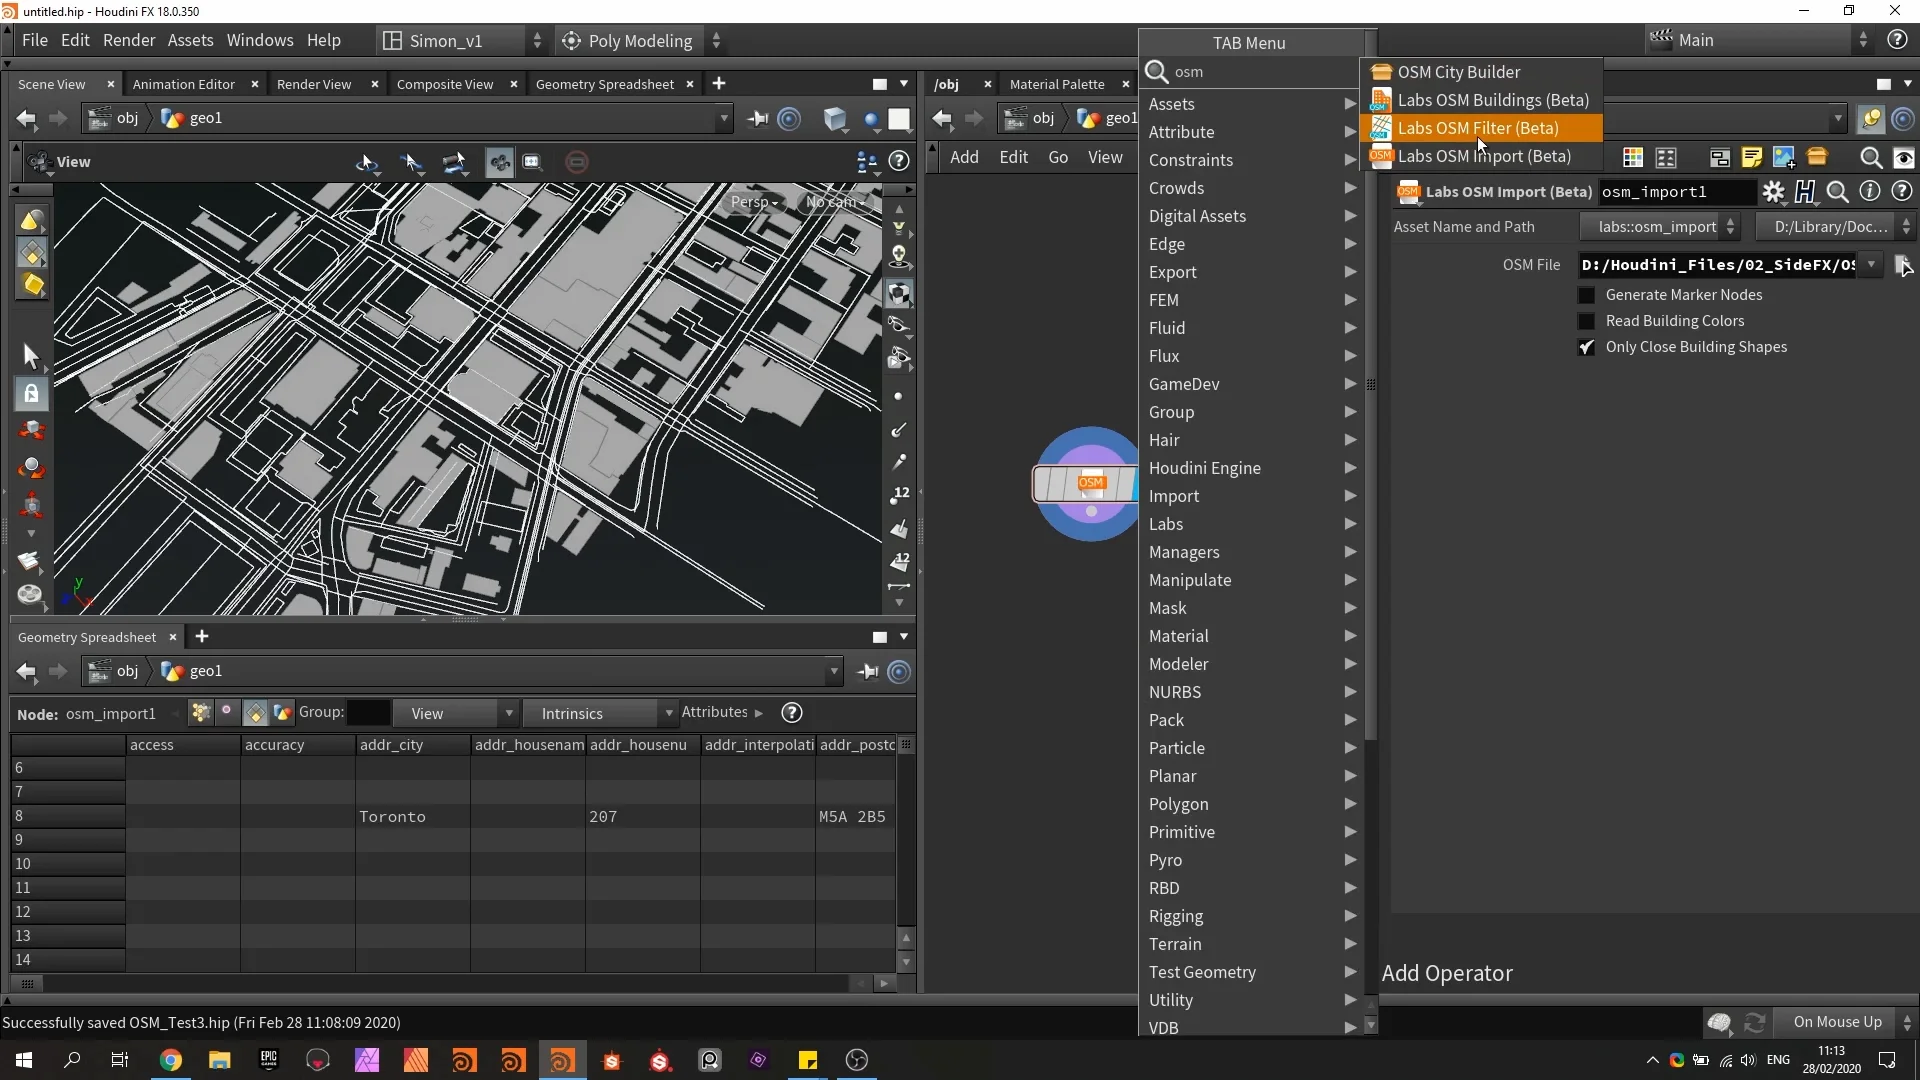This screenshot has height=1080, width=1920.
Task: Open the flipbook render icon at bottom of toolbar
Action: [31, 595]
